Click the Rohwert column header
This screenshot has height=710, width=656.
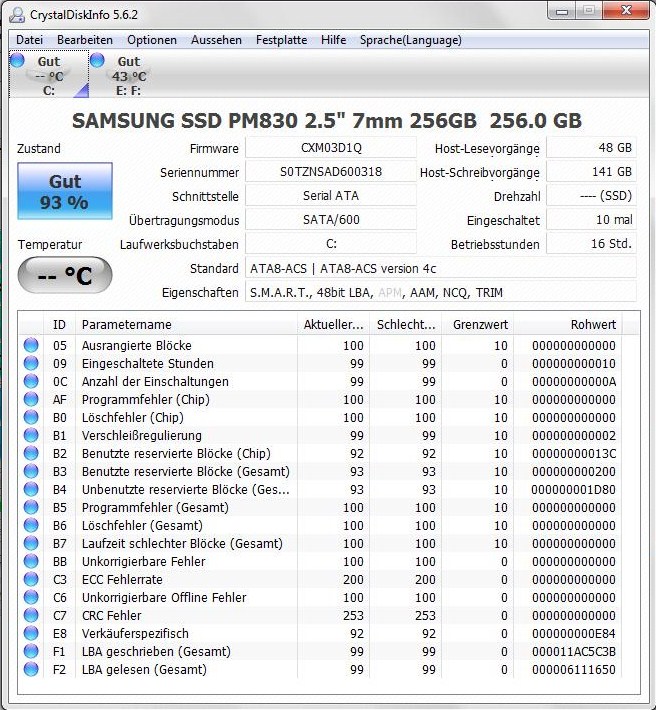568,324
